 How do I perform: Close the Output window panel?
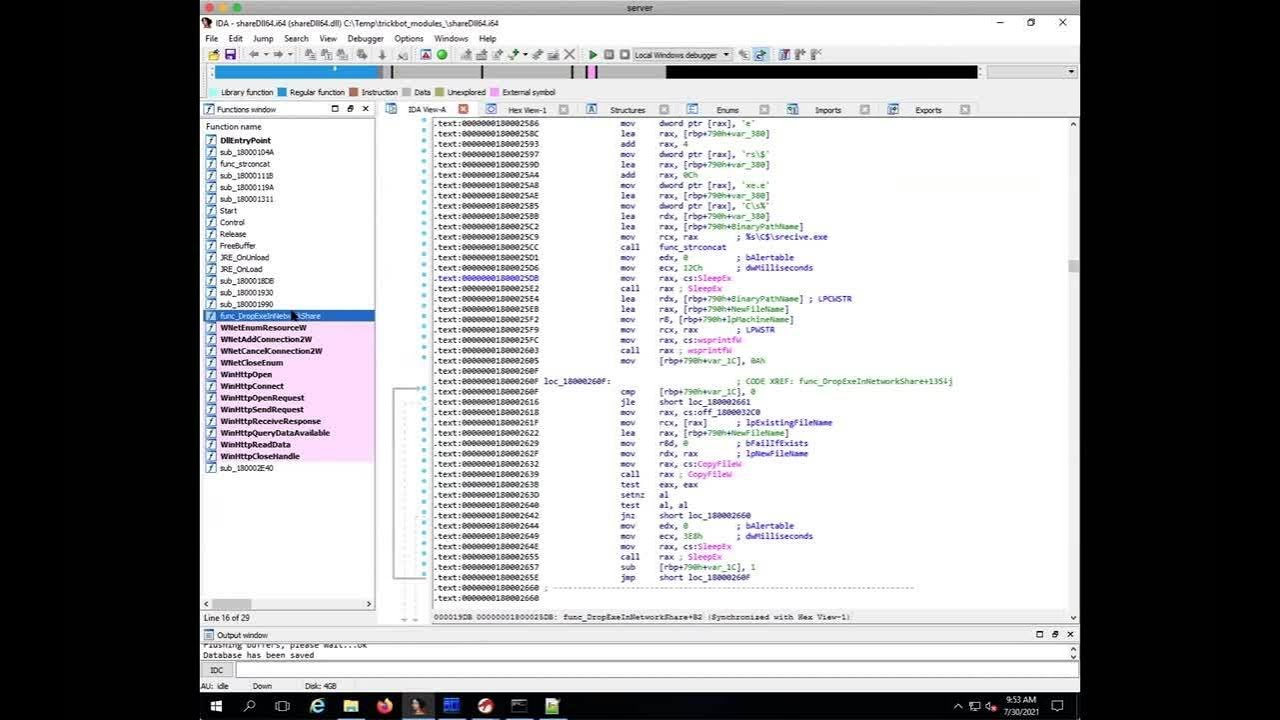click(1070, 634)
